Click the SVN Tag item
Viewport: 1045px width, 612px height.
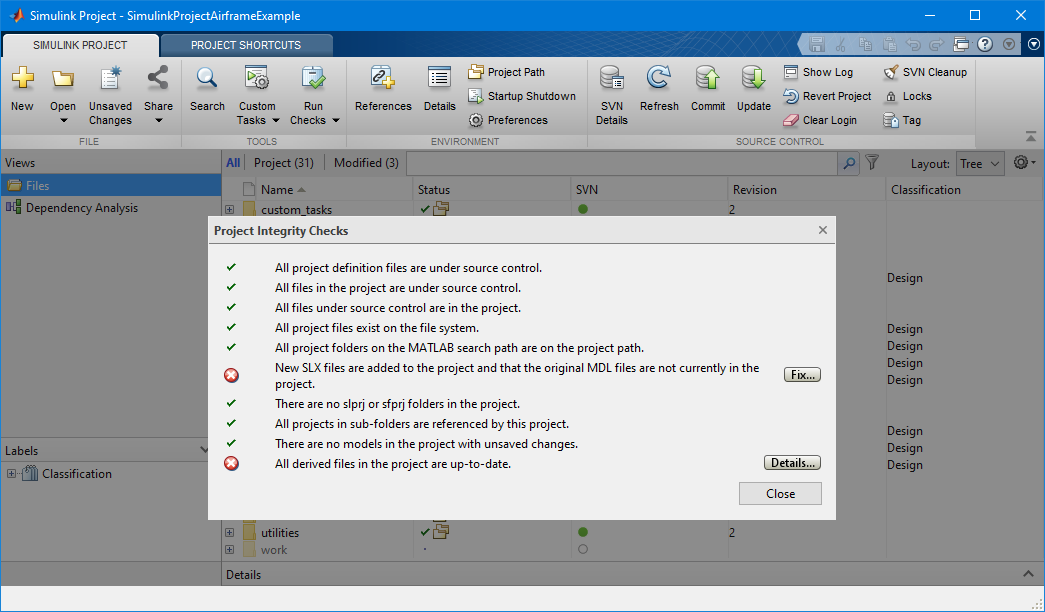point(902,120)
